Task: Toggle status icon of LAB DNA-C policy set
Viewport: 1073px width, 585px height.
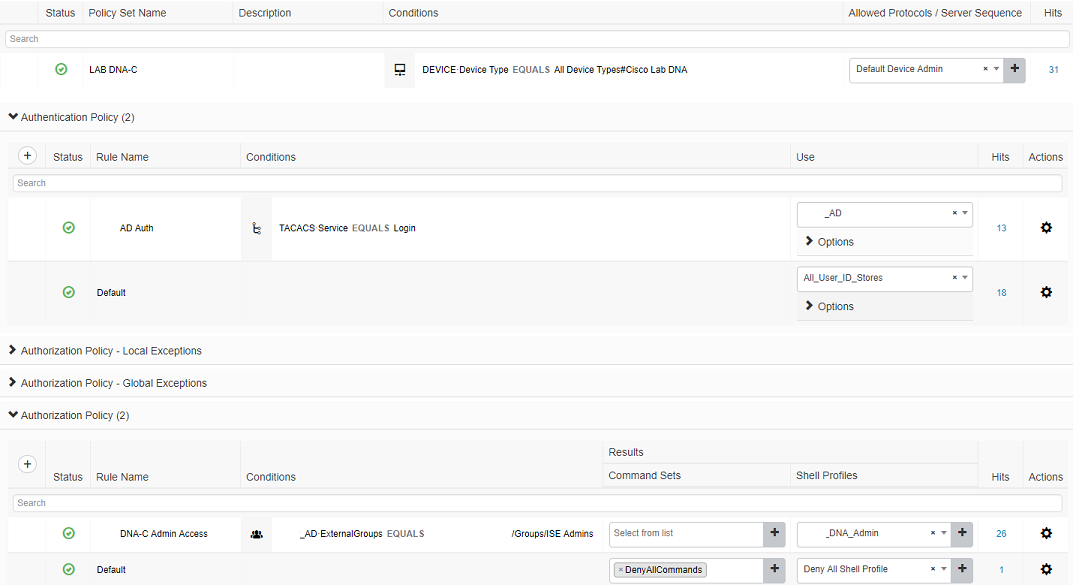Action: click(61, 69)
